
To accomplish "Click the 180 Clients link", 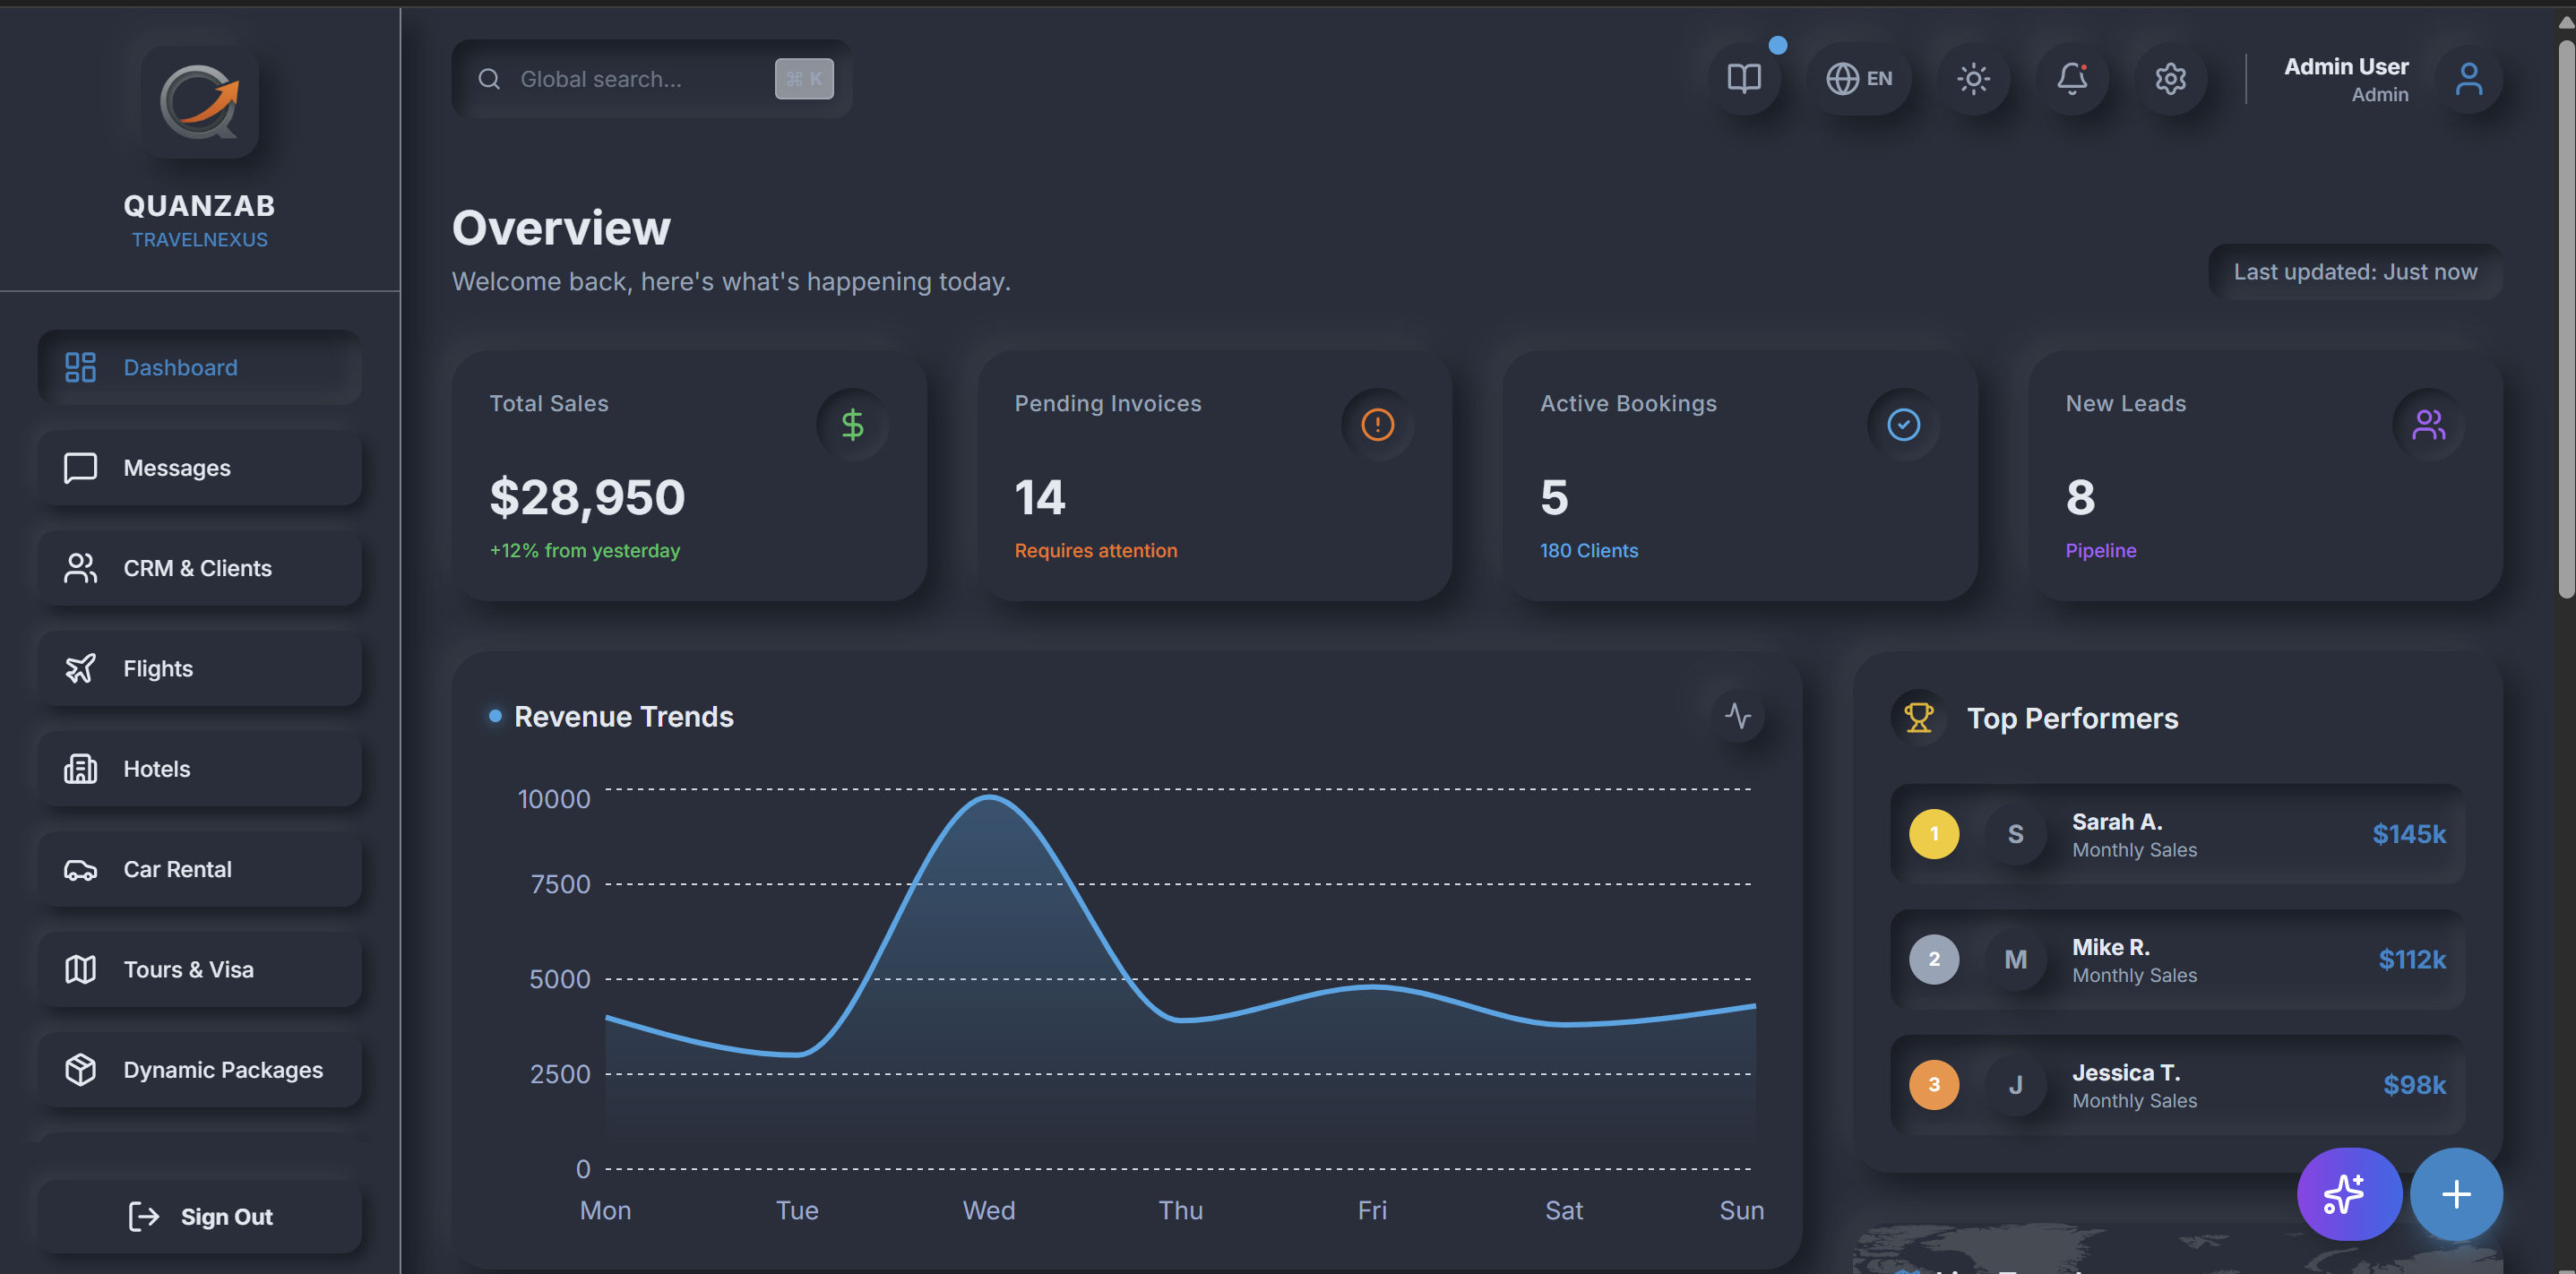I will pos(1588,550).
